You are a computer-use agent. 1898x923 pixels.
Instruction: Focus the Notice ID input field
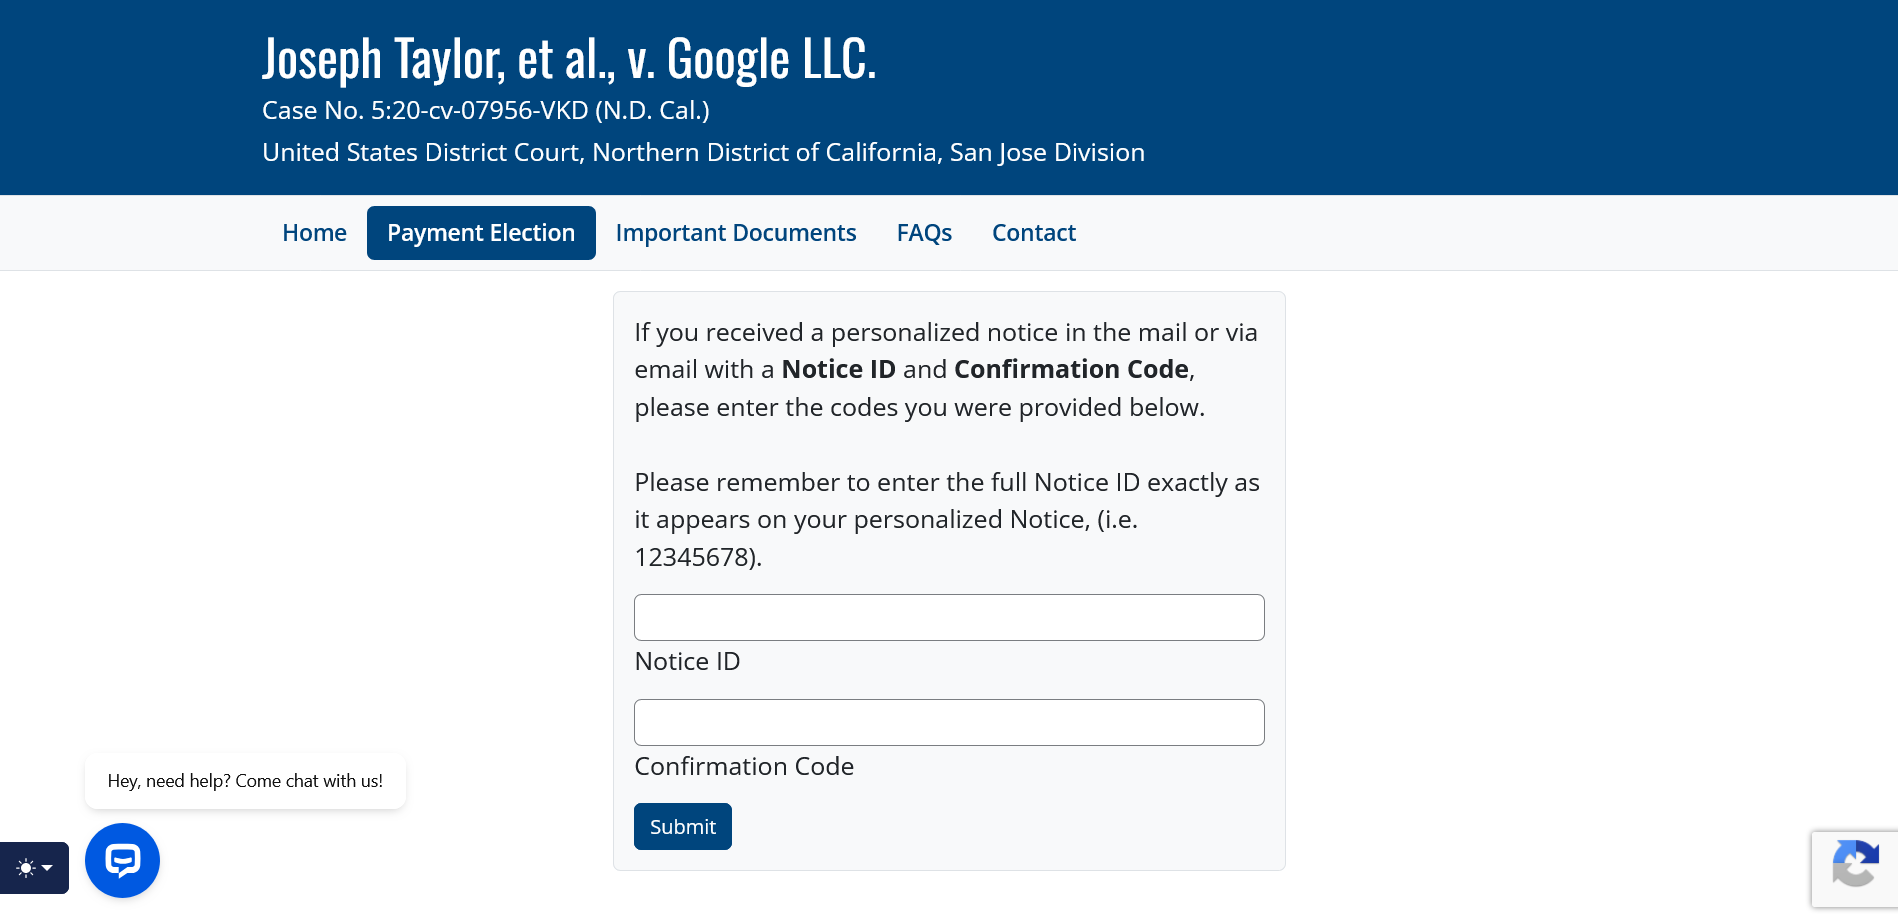coord(949,618)
